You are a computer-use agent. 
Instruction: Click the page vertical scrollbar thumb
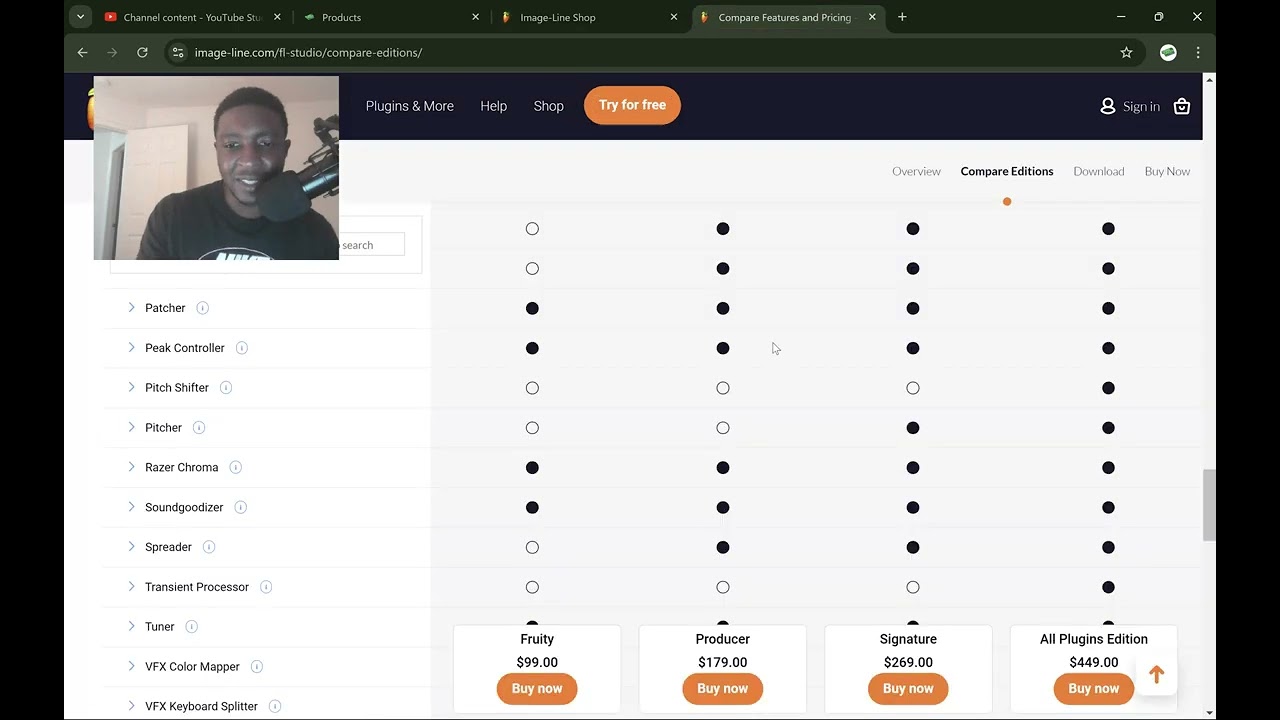(1210, 505)
